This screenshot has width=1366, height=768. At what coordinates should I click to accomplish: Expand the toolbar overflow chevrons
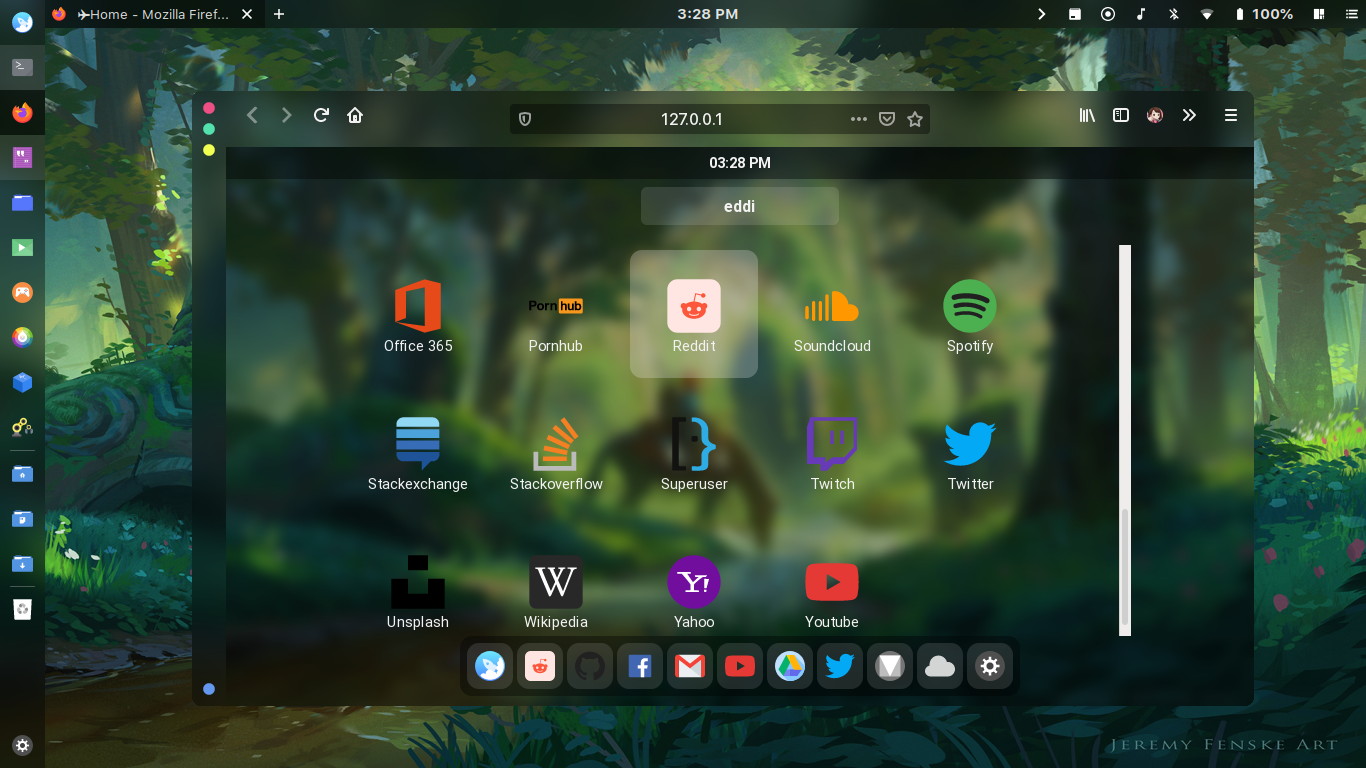(x=1189, y=116)
